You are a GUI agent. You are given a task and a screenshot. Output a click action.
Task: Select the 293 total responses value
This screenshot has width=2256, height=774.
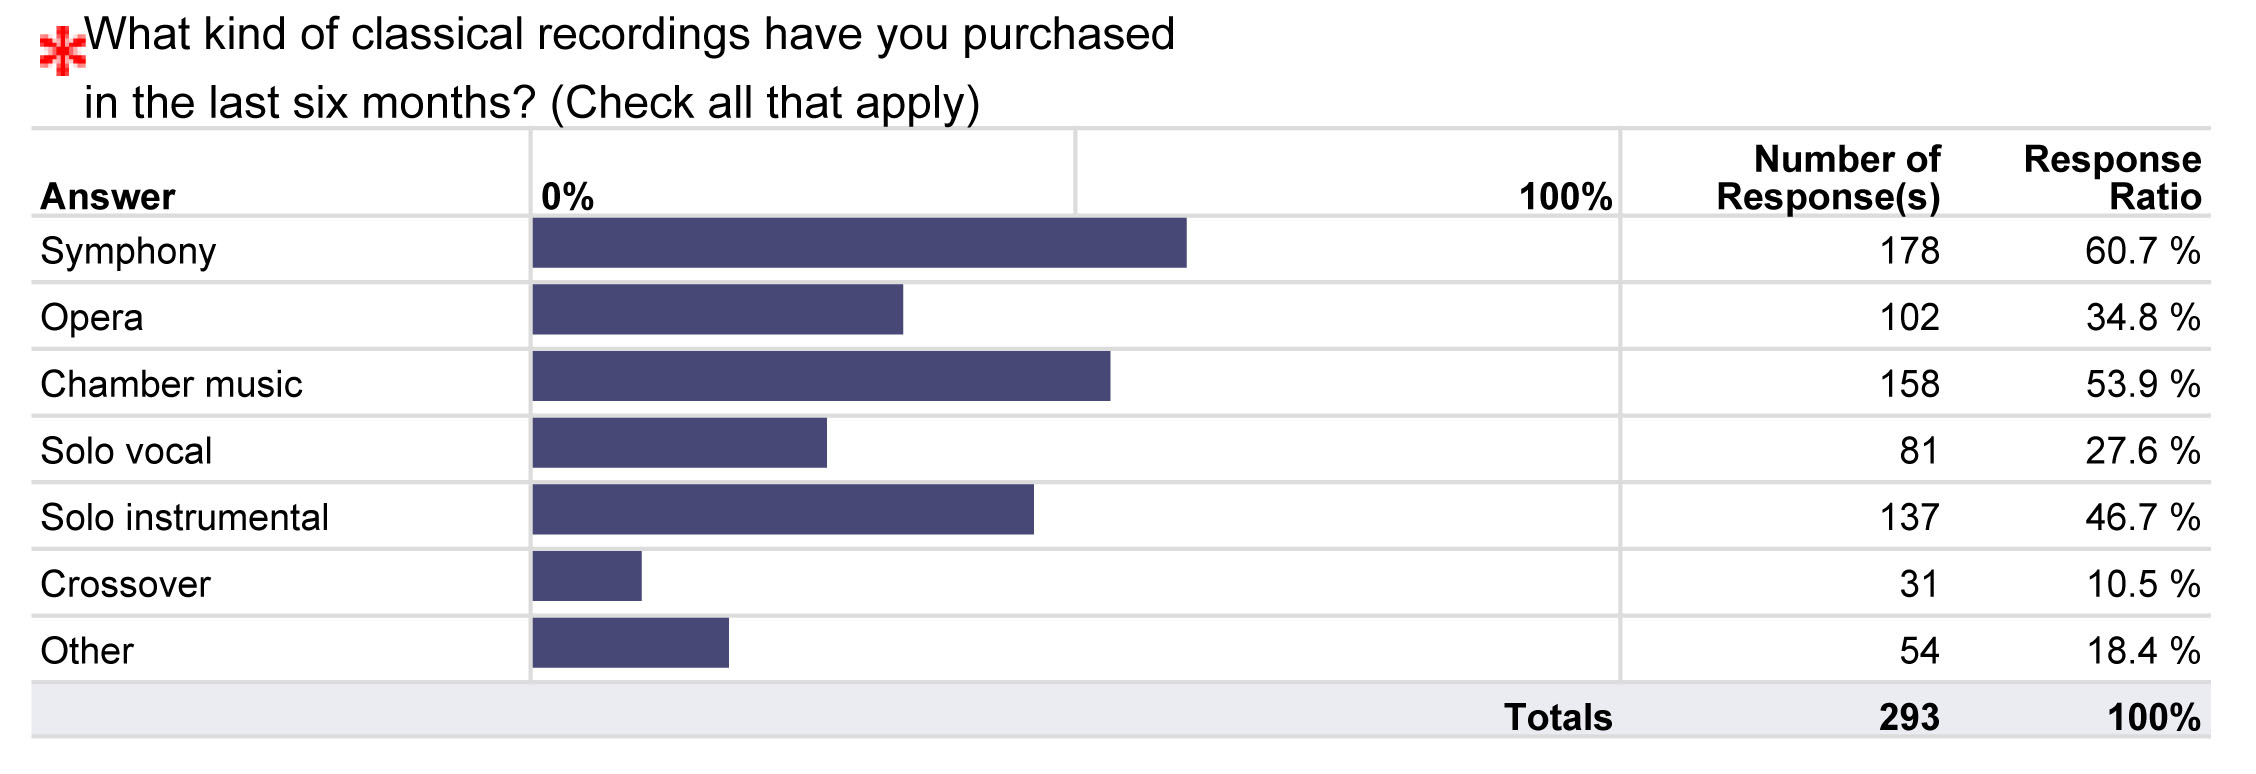coord(1909,717)
